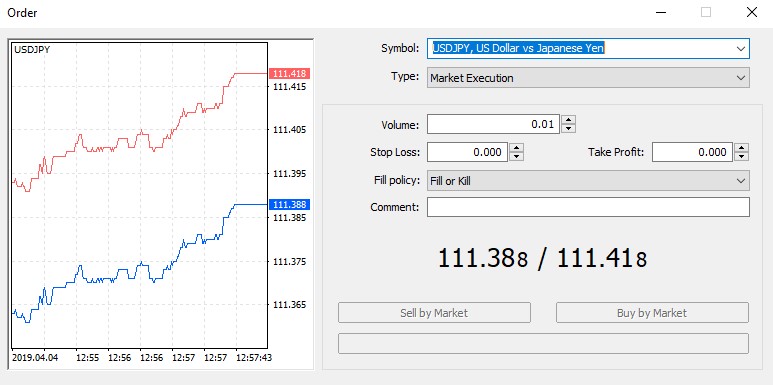Select the Take Profit value field
This screenshot has width=773, height=385.
[x=692, y=152]
